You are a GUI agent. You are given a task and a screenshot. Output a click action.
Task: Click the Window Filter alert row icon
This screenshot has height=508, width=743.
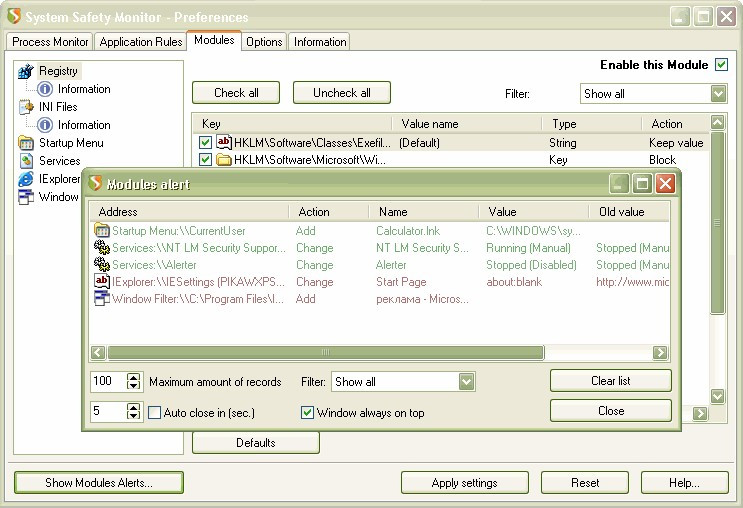click(x=102, y=299)
